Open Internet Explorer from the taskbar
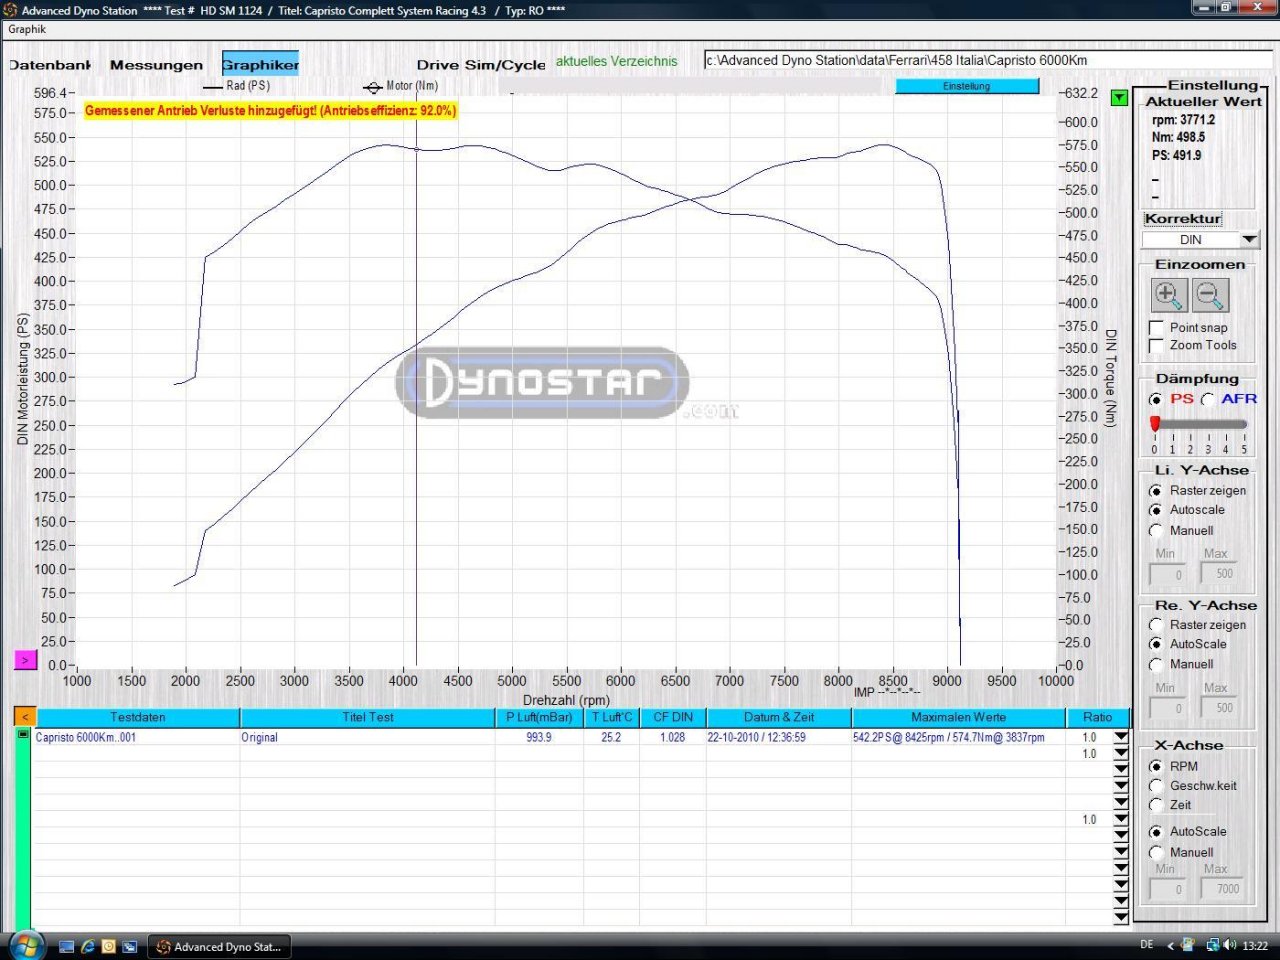Screen dimensions: 1280x960 (x=88, y=946)
